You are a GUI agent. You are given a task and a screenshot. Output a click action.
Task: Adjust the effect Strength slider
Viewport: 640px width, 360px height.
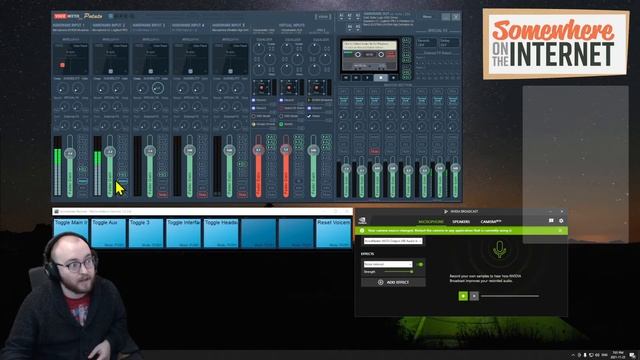coord(398,272)
